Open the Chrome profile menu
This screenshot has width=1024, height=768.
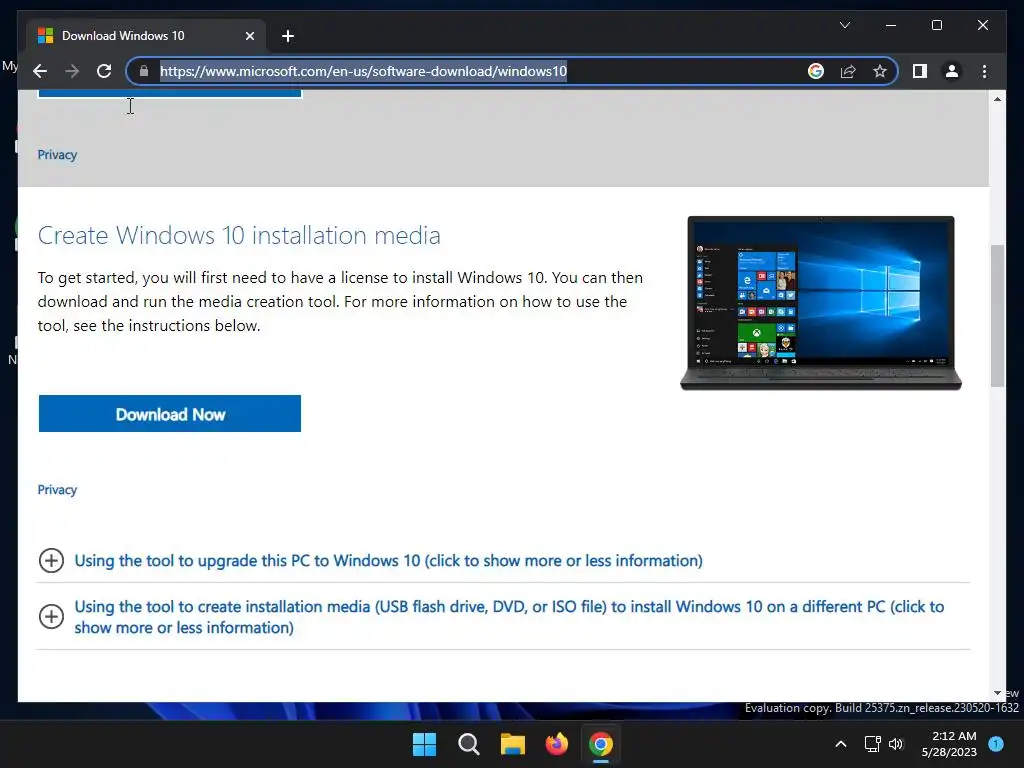[952, 71]
